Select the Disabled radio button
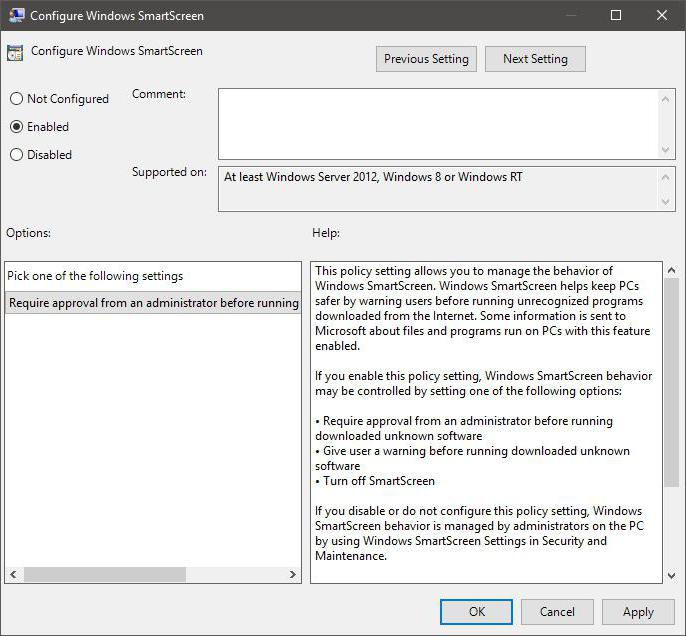 41,155
